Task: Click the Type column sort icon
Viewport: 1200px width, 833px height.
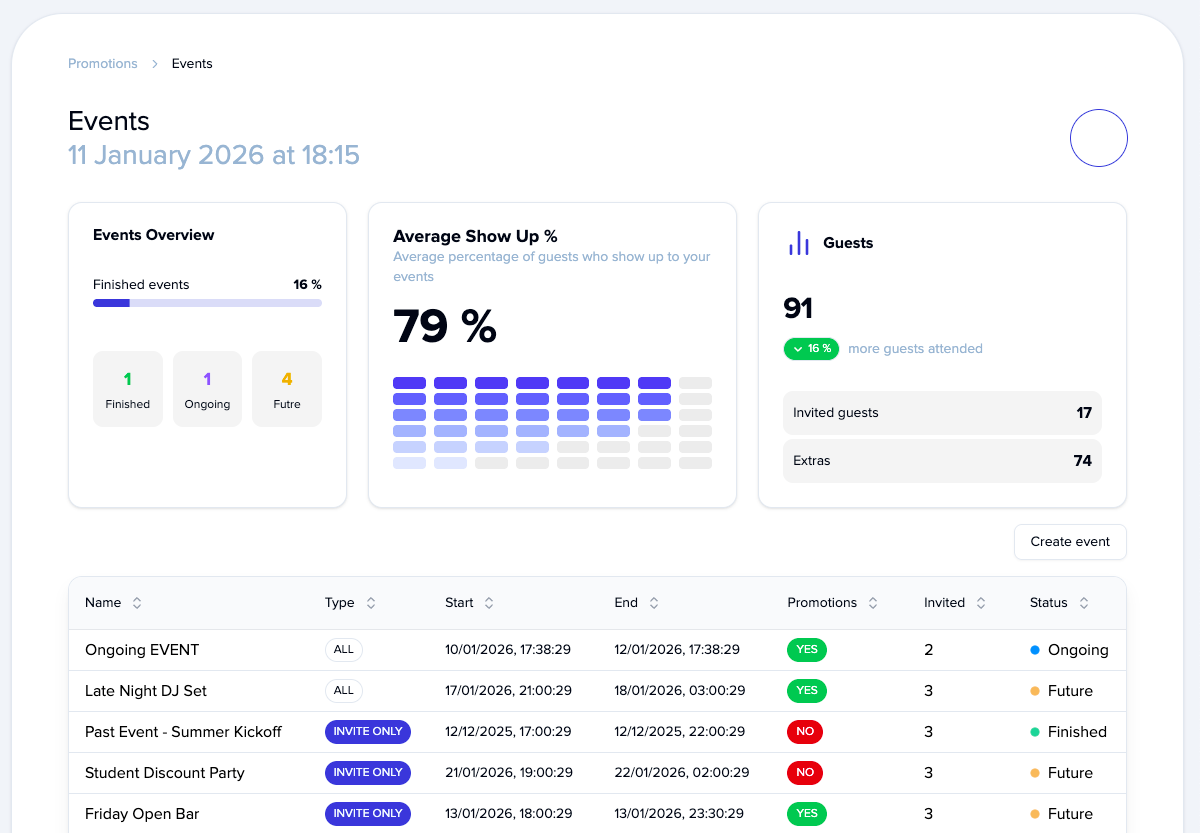Action: pos(371,603)
